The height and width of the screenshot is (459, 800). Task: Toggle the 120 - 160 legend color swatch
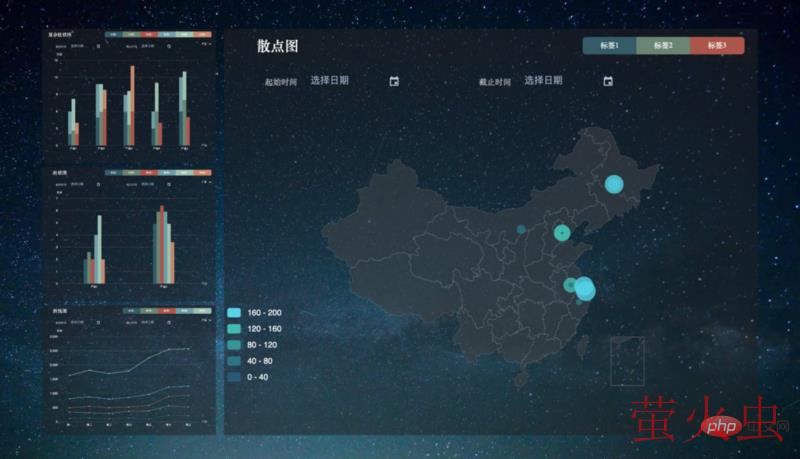pos(234,329)
